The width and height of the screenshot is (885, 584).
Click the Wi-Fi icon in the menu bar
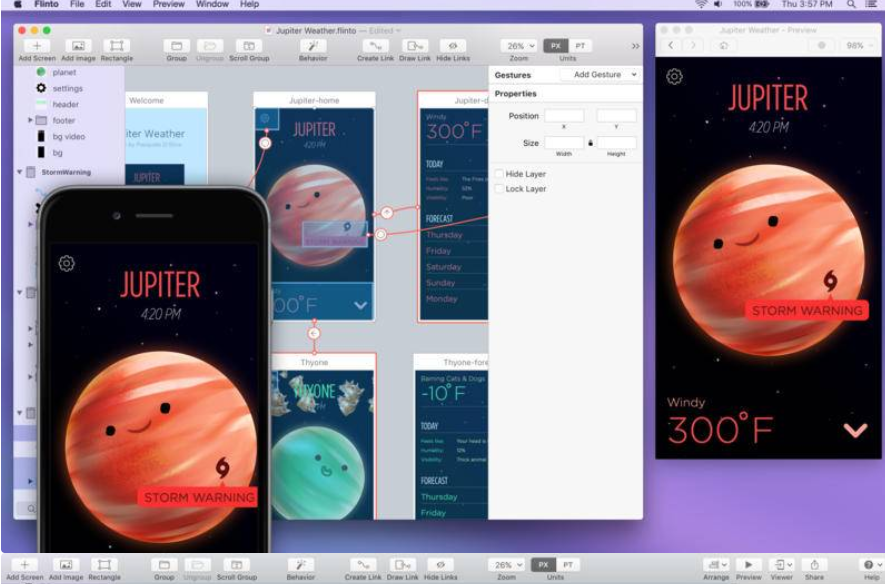[x=700, y=5]
